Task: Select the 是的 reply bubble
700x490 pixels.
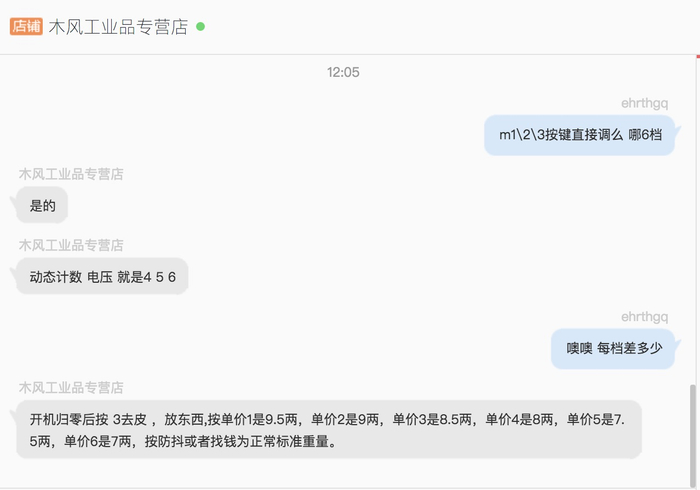Action: [42, 206]
